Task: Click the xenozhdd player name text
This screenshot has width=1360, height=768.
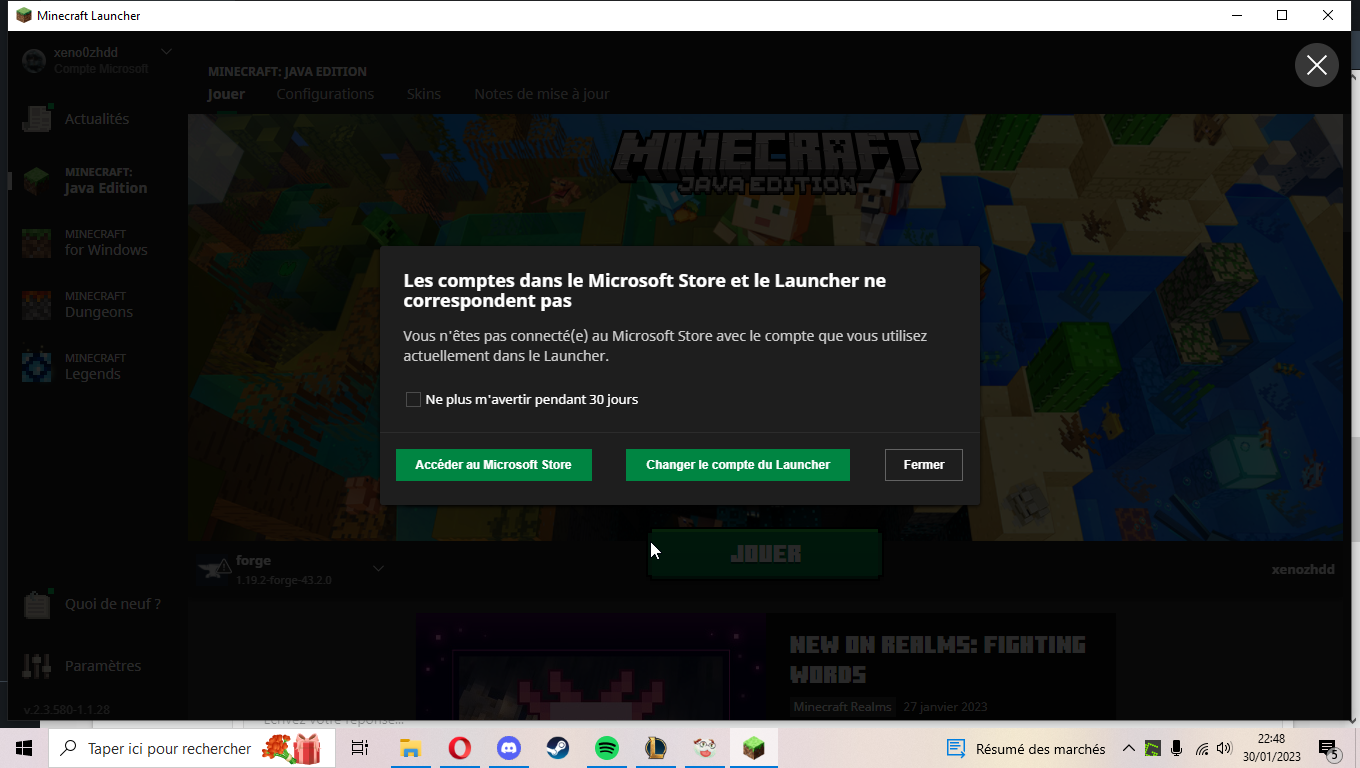Action: pos(1303,569)
